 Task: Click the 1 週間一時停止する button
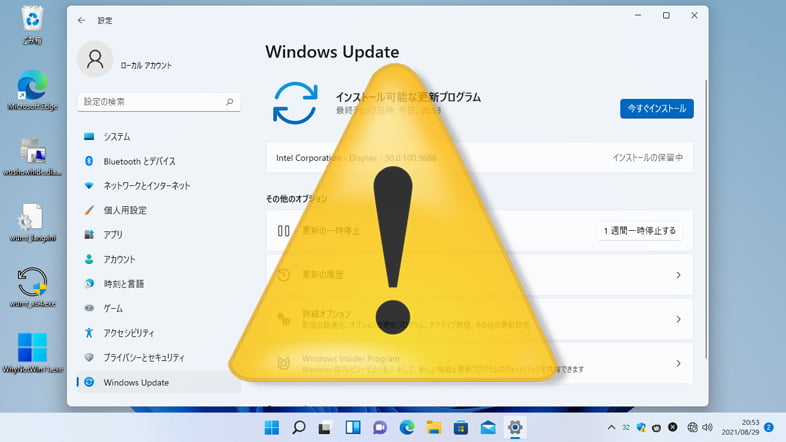(640, 231)
